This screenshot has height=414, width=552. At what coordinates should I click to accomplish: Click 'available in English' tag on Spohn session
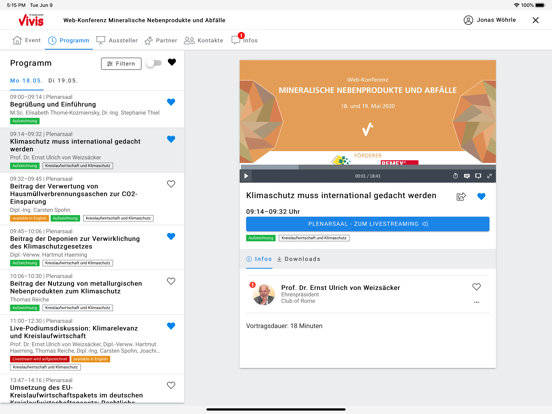[29, 218]
